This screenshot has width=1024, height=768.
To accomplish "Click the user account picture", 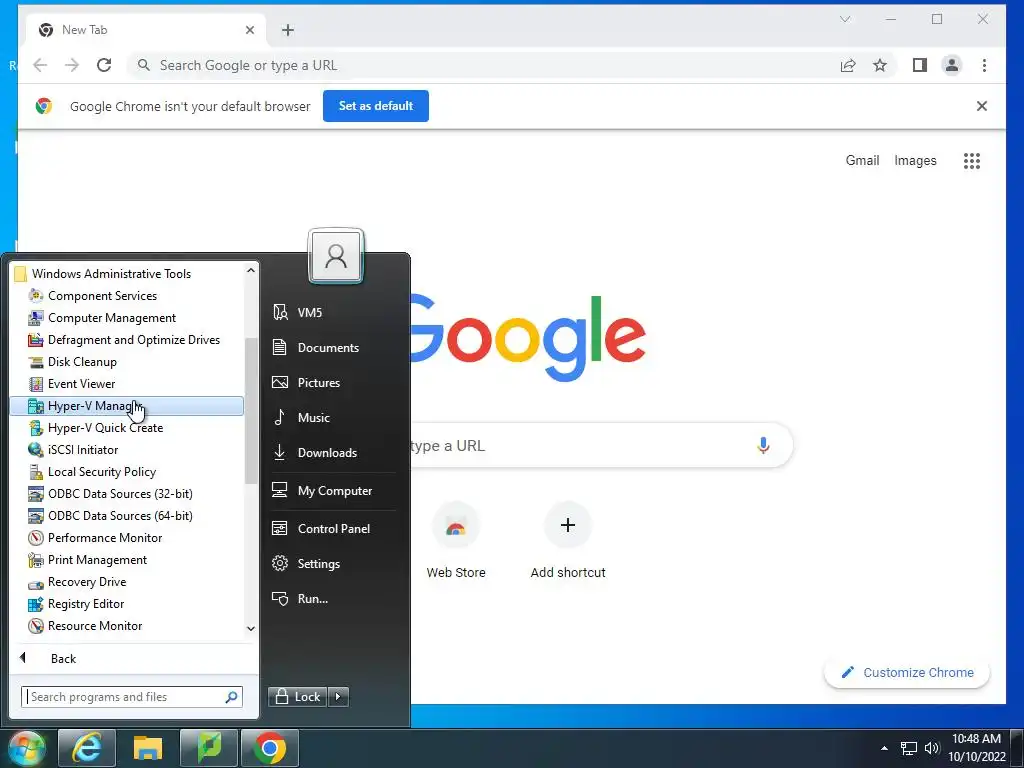I will click(336, 255).
